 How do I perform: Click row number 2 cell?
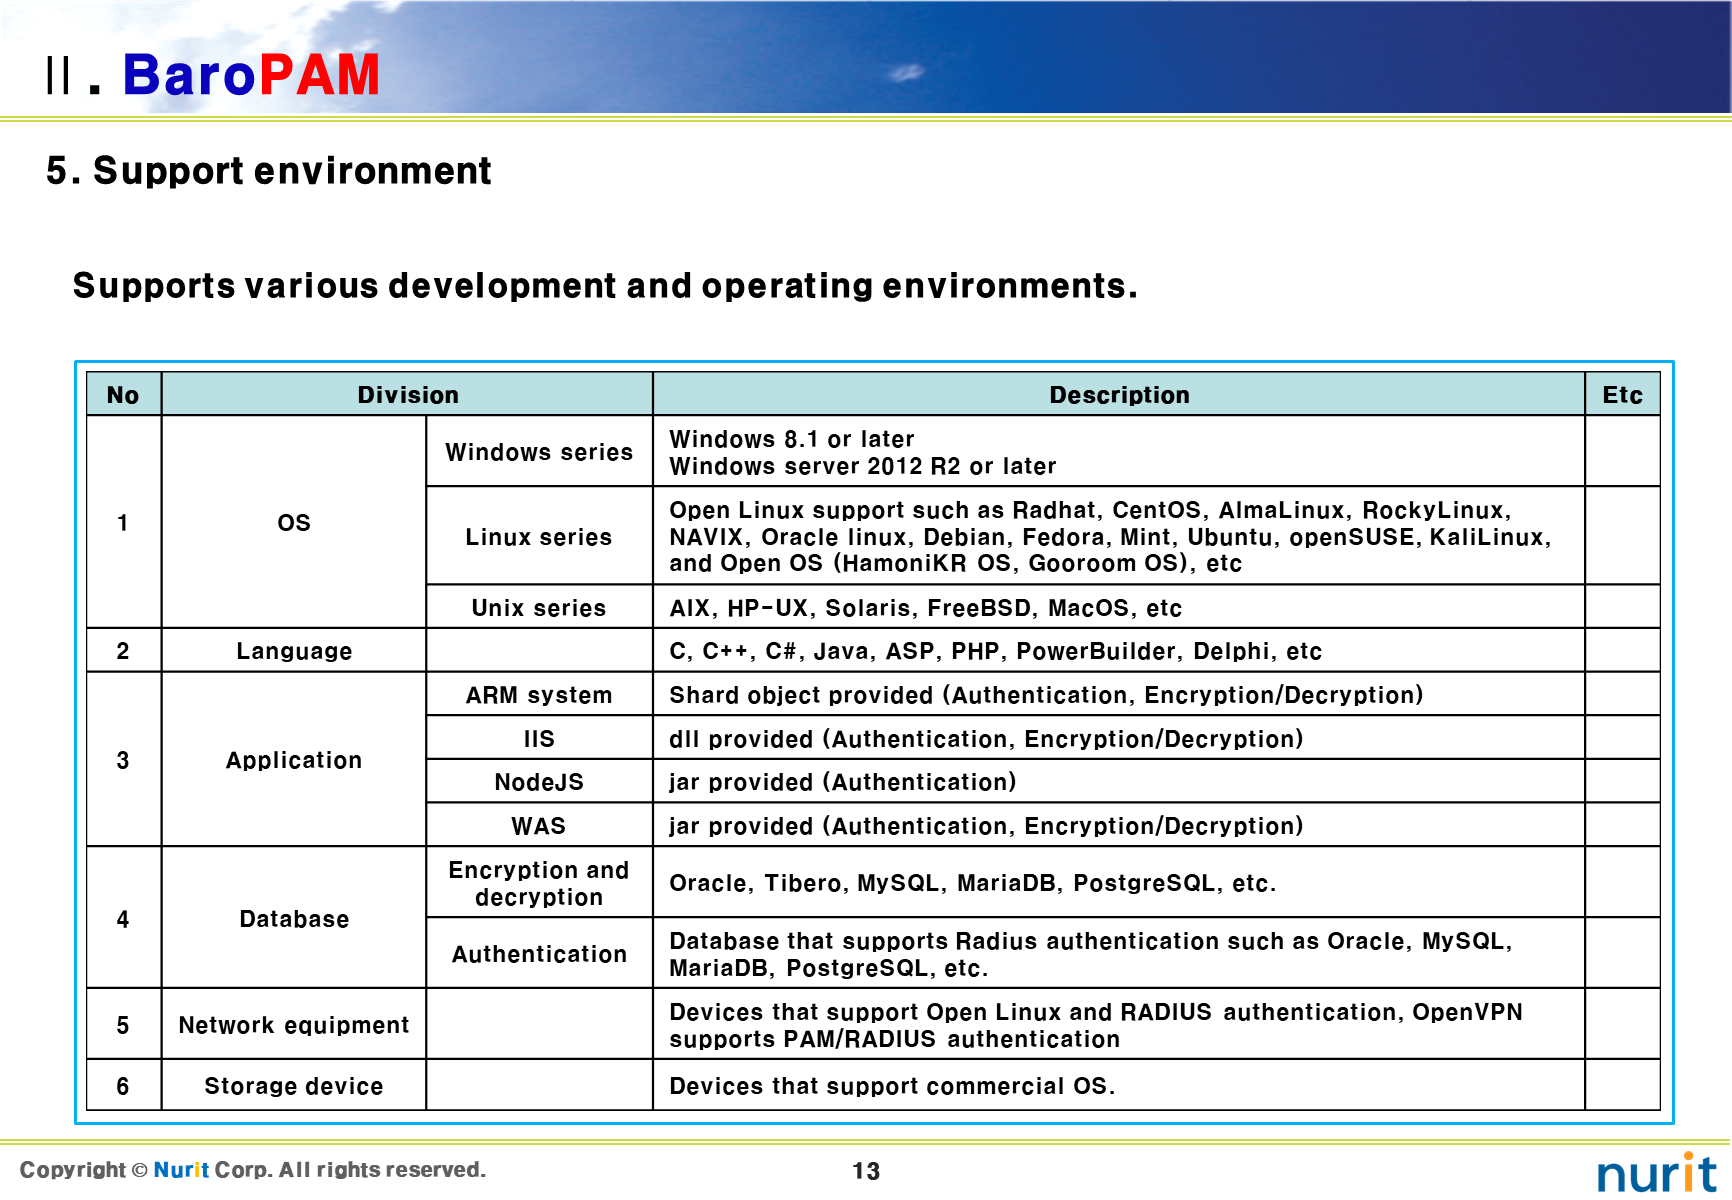click(123, 651)
